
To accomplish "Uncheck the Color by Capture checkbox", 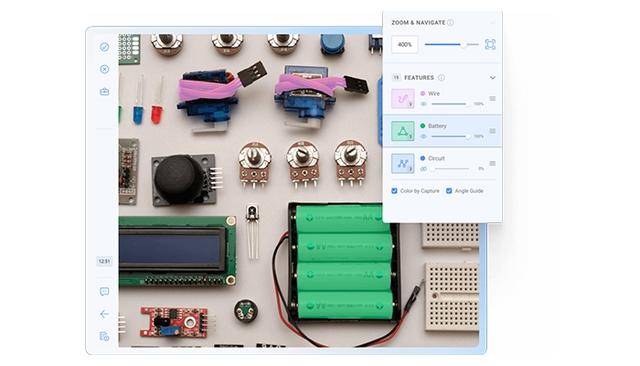I will tap(394, 191).
